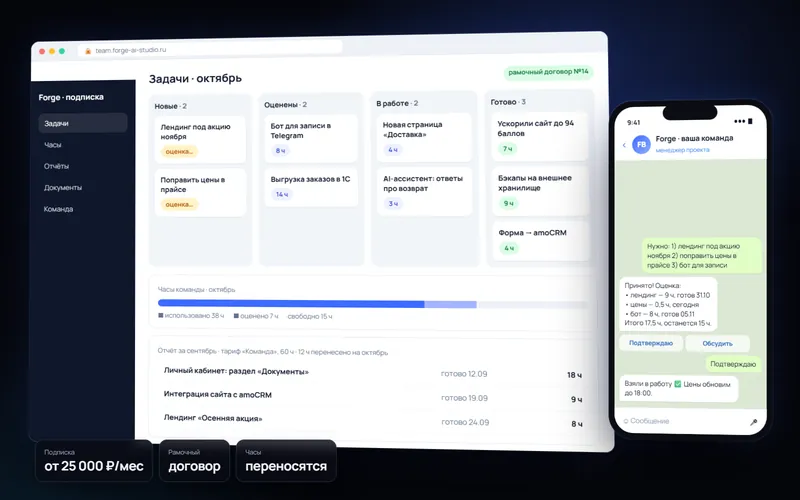Tap the Обсудить button in the phone chat

click(717, 343)
